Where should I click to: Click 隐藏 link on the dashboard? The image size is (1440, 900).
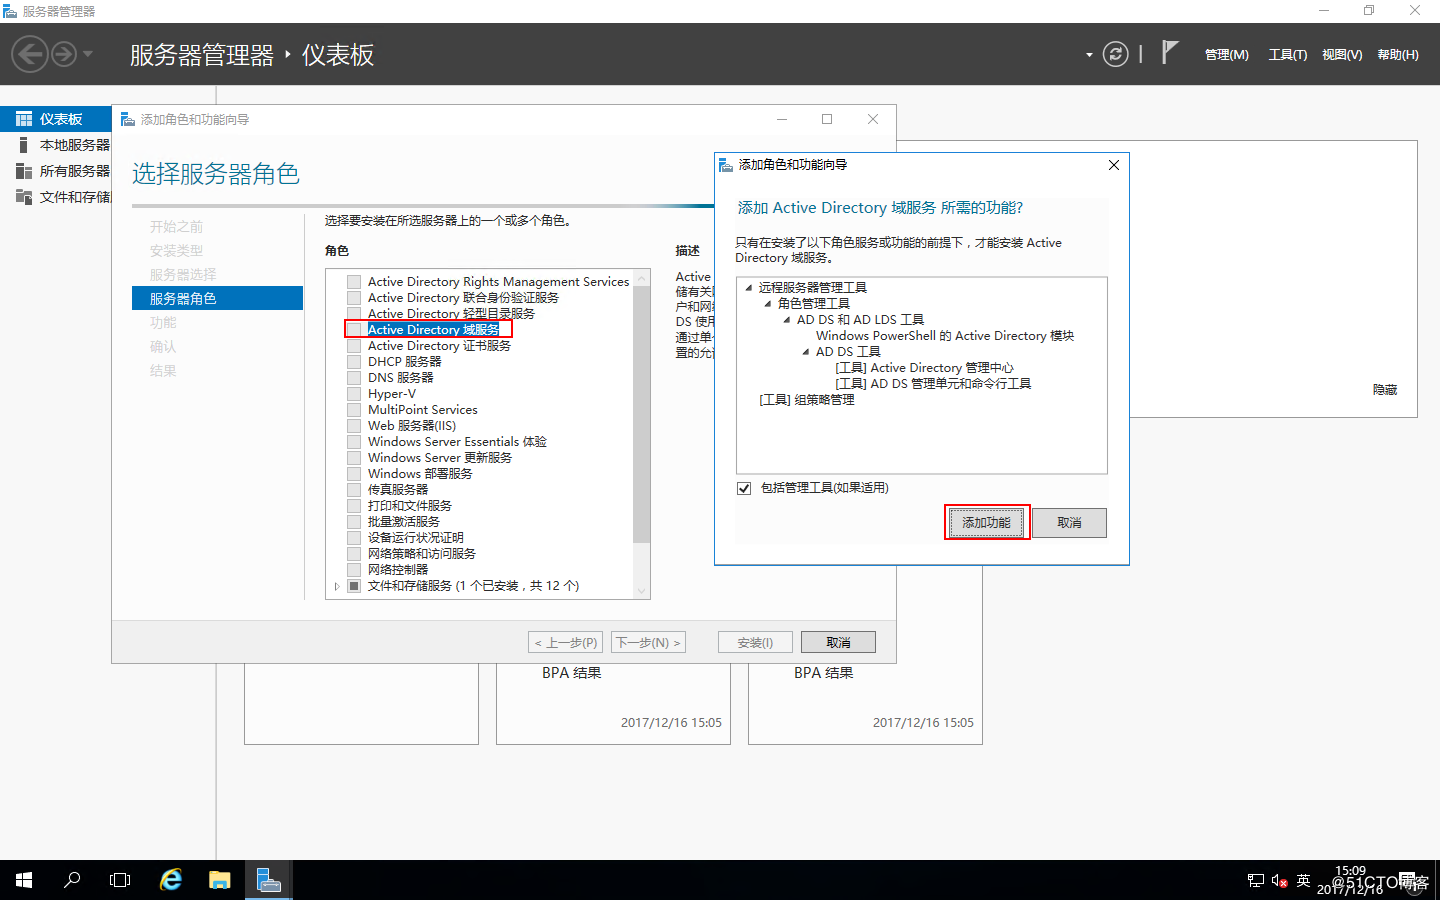point(1385,390)
